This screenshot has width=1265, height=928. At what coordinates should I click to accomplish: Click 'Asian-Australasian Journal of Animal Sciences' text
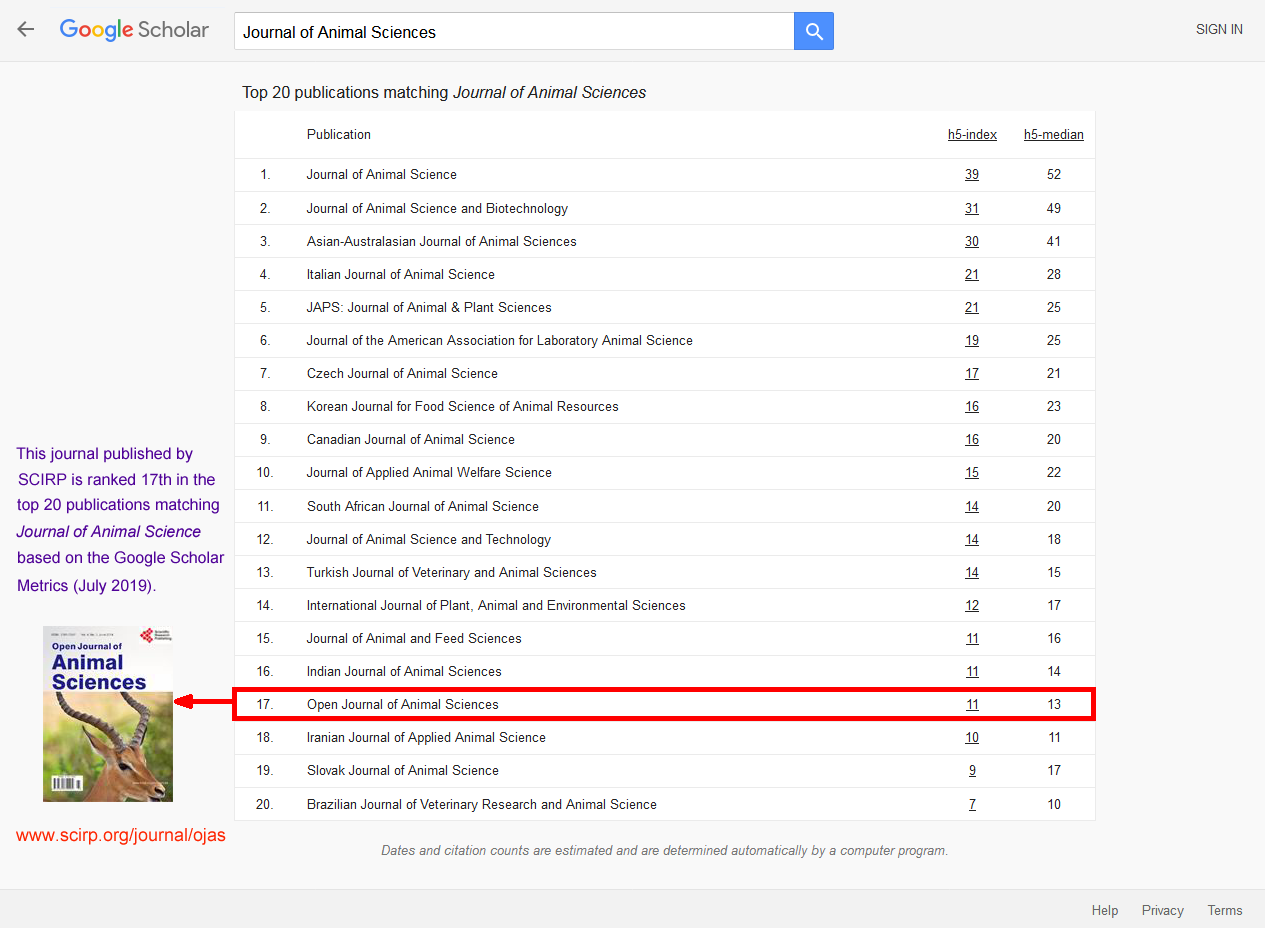(x=442, y=242)
